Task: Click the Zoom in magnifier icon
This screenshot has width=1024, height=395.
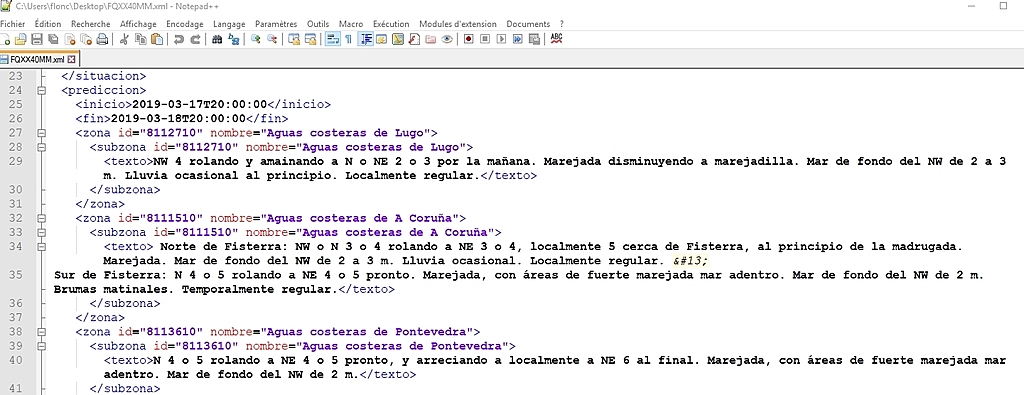Action: click(256, 39)
